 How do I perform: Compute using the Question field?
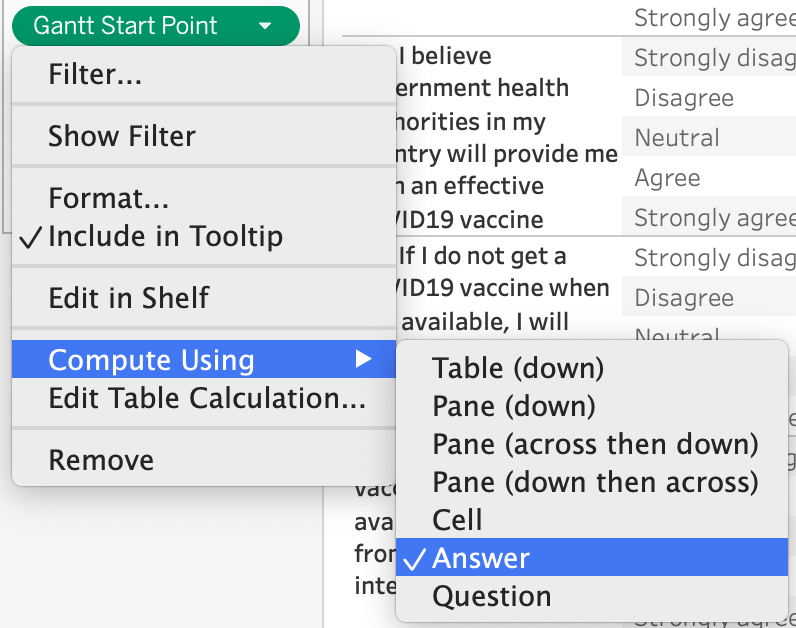[x=491, y=596]
